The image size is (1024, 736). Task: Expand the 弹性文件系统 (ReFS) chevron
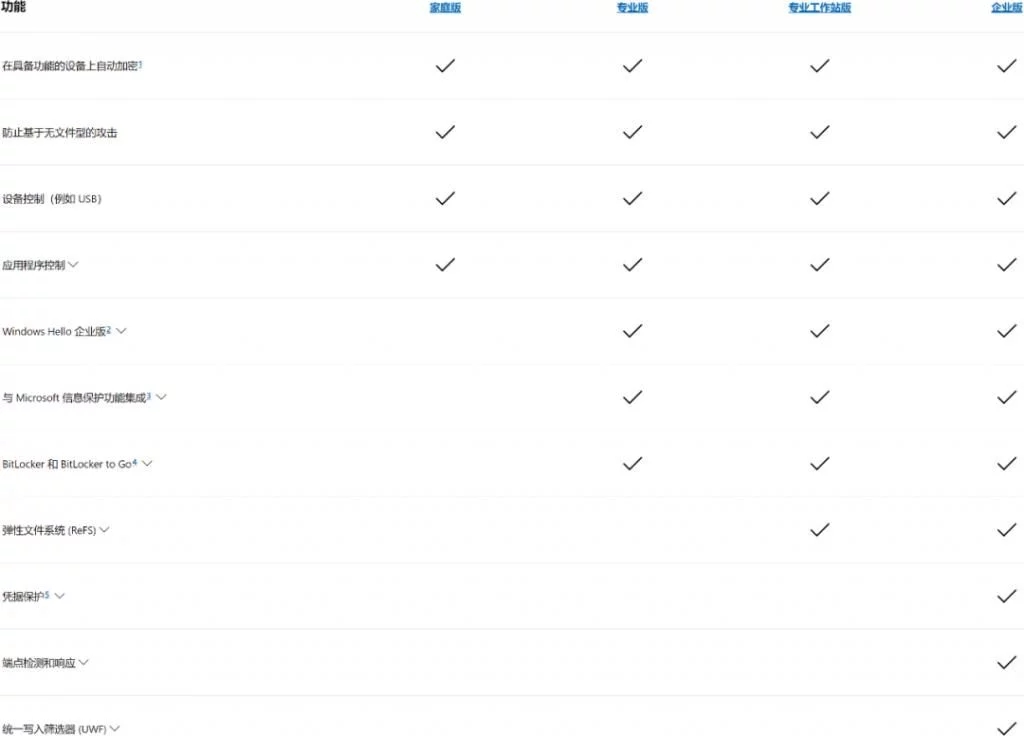click(x=104, y=530)
